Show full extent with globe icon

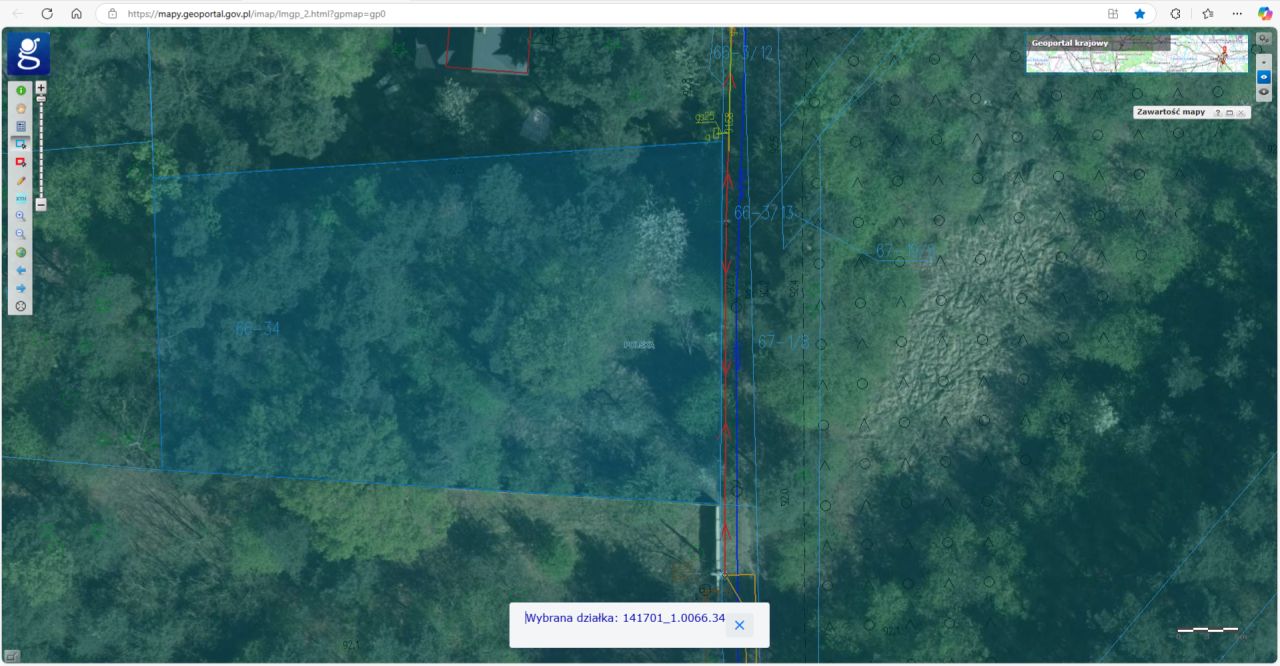pos(21,252)
